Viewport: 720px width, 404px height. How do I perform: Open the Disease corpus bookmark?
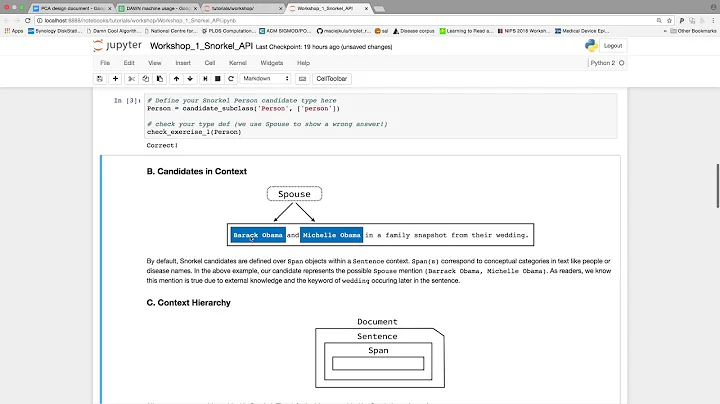pos(413,31)
